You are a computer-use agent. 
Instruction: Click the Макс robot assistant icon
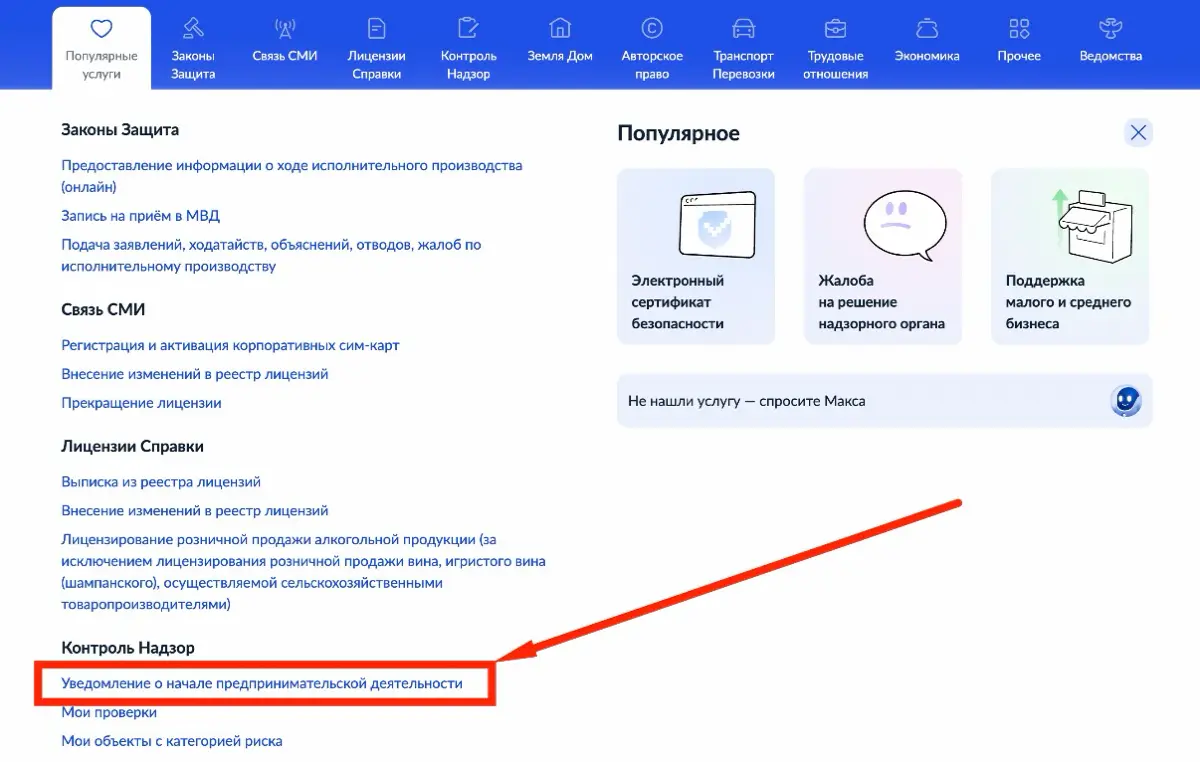[x=1126, y=401]
